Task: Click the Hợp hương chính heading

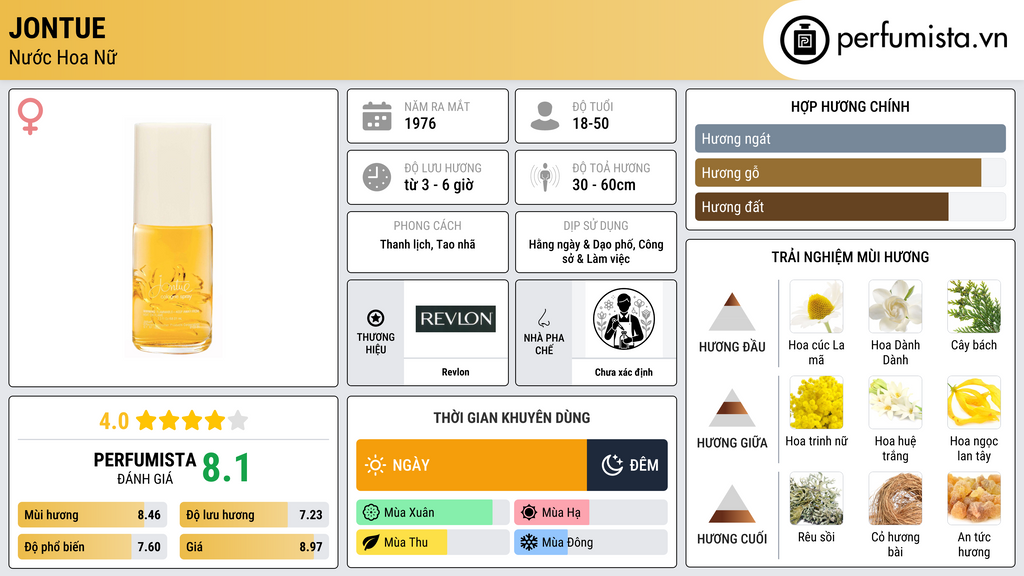Action: [x=850, y=106]
